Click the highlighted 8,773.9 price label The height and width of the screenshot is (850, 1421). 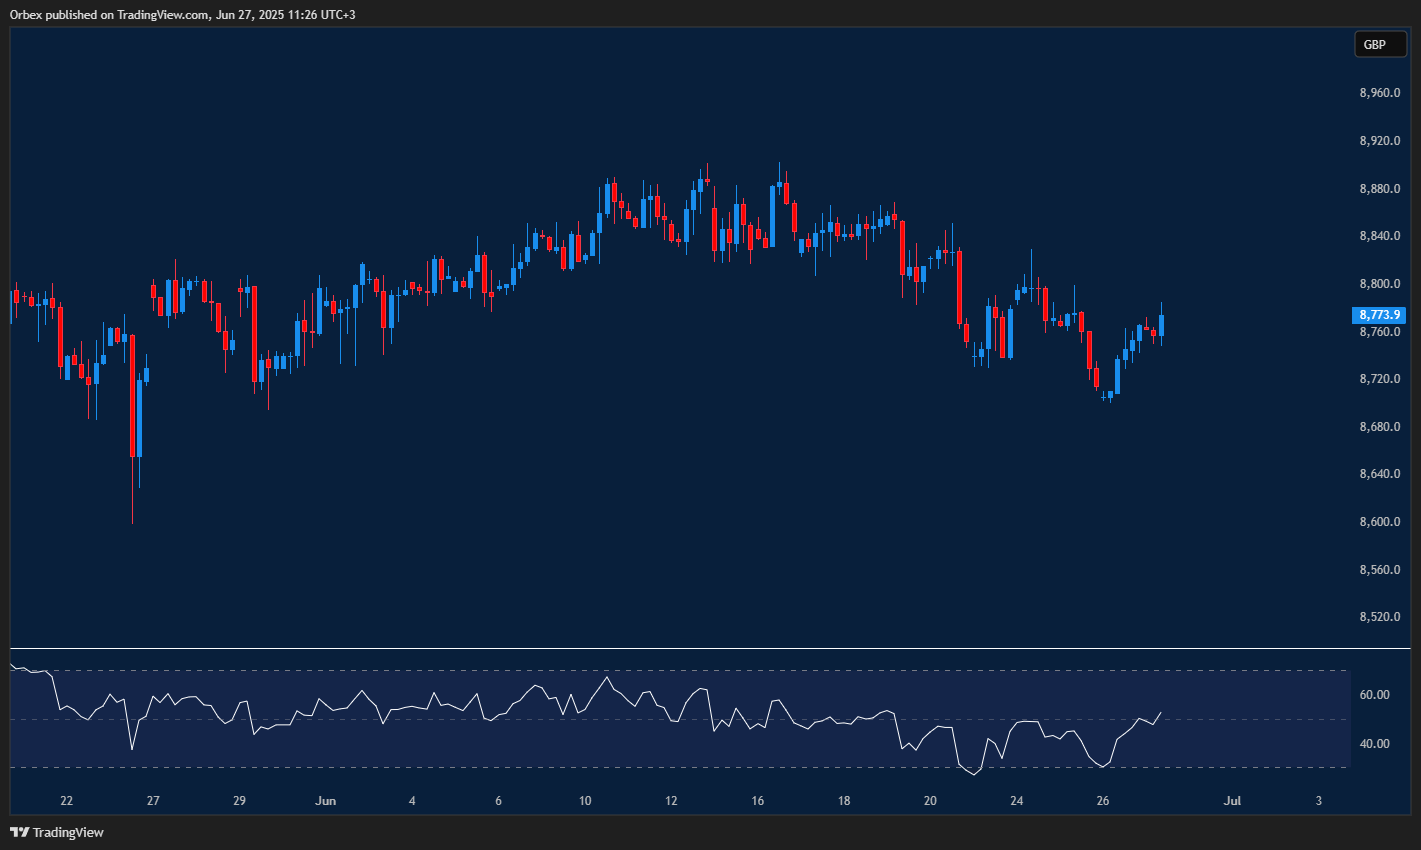[x=1380, y=315]
